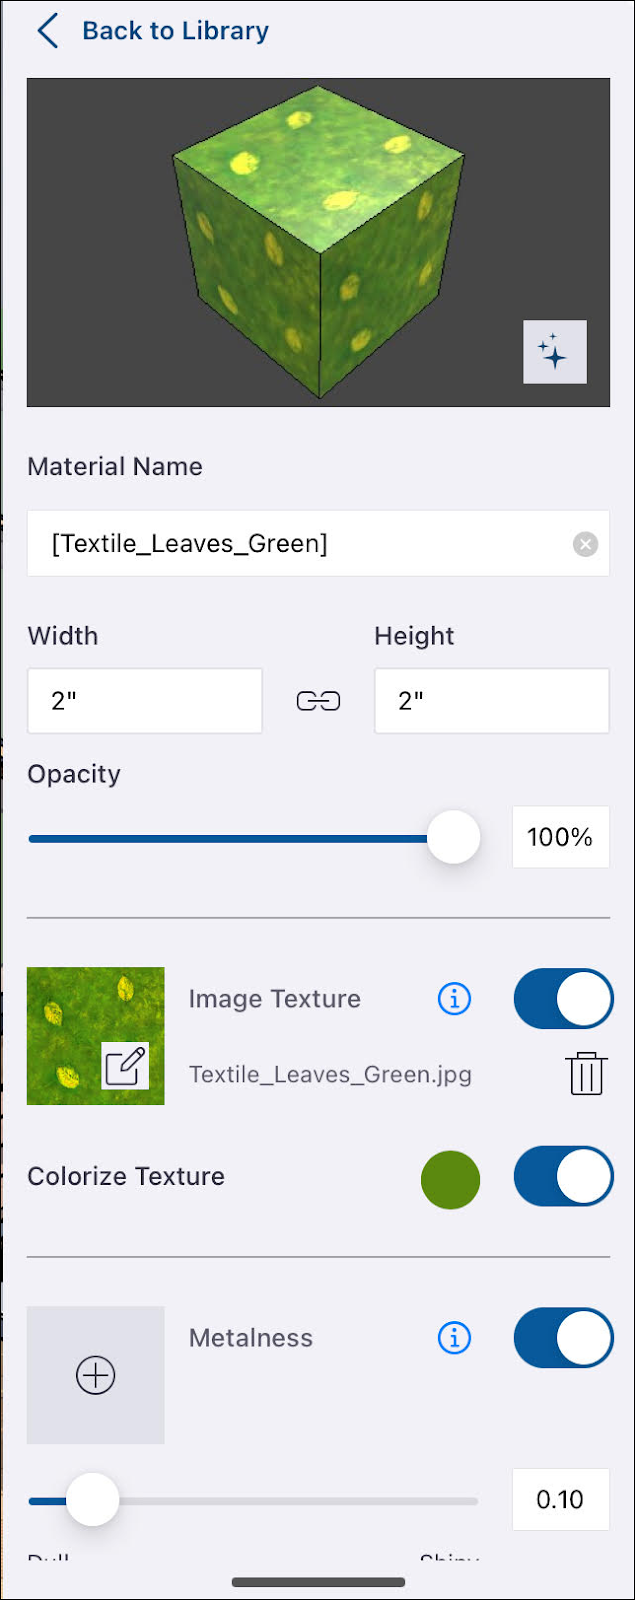The width and height of the screenshot is (635, 1600).
Task: Open the AI sparkle tool on the preview
Action: point(554,352)
